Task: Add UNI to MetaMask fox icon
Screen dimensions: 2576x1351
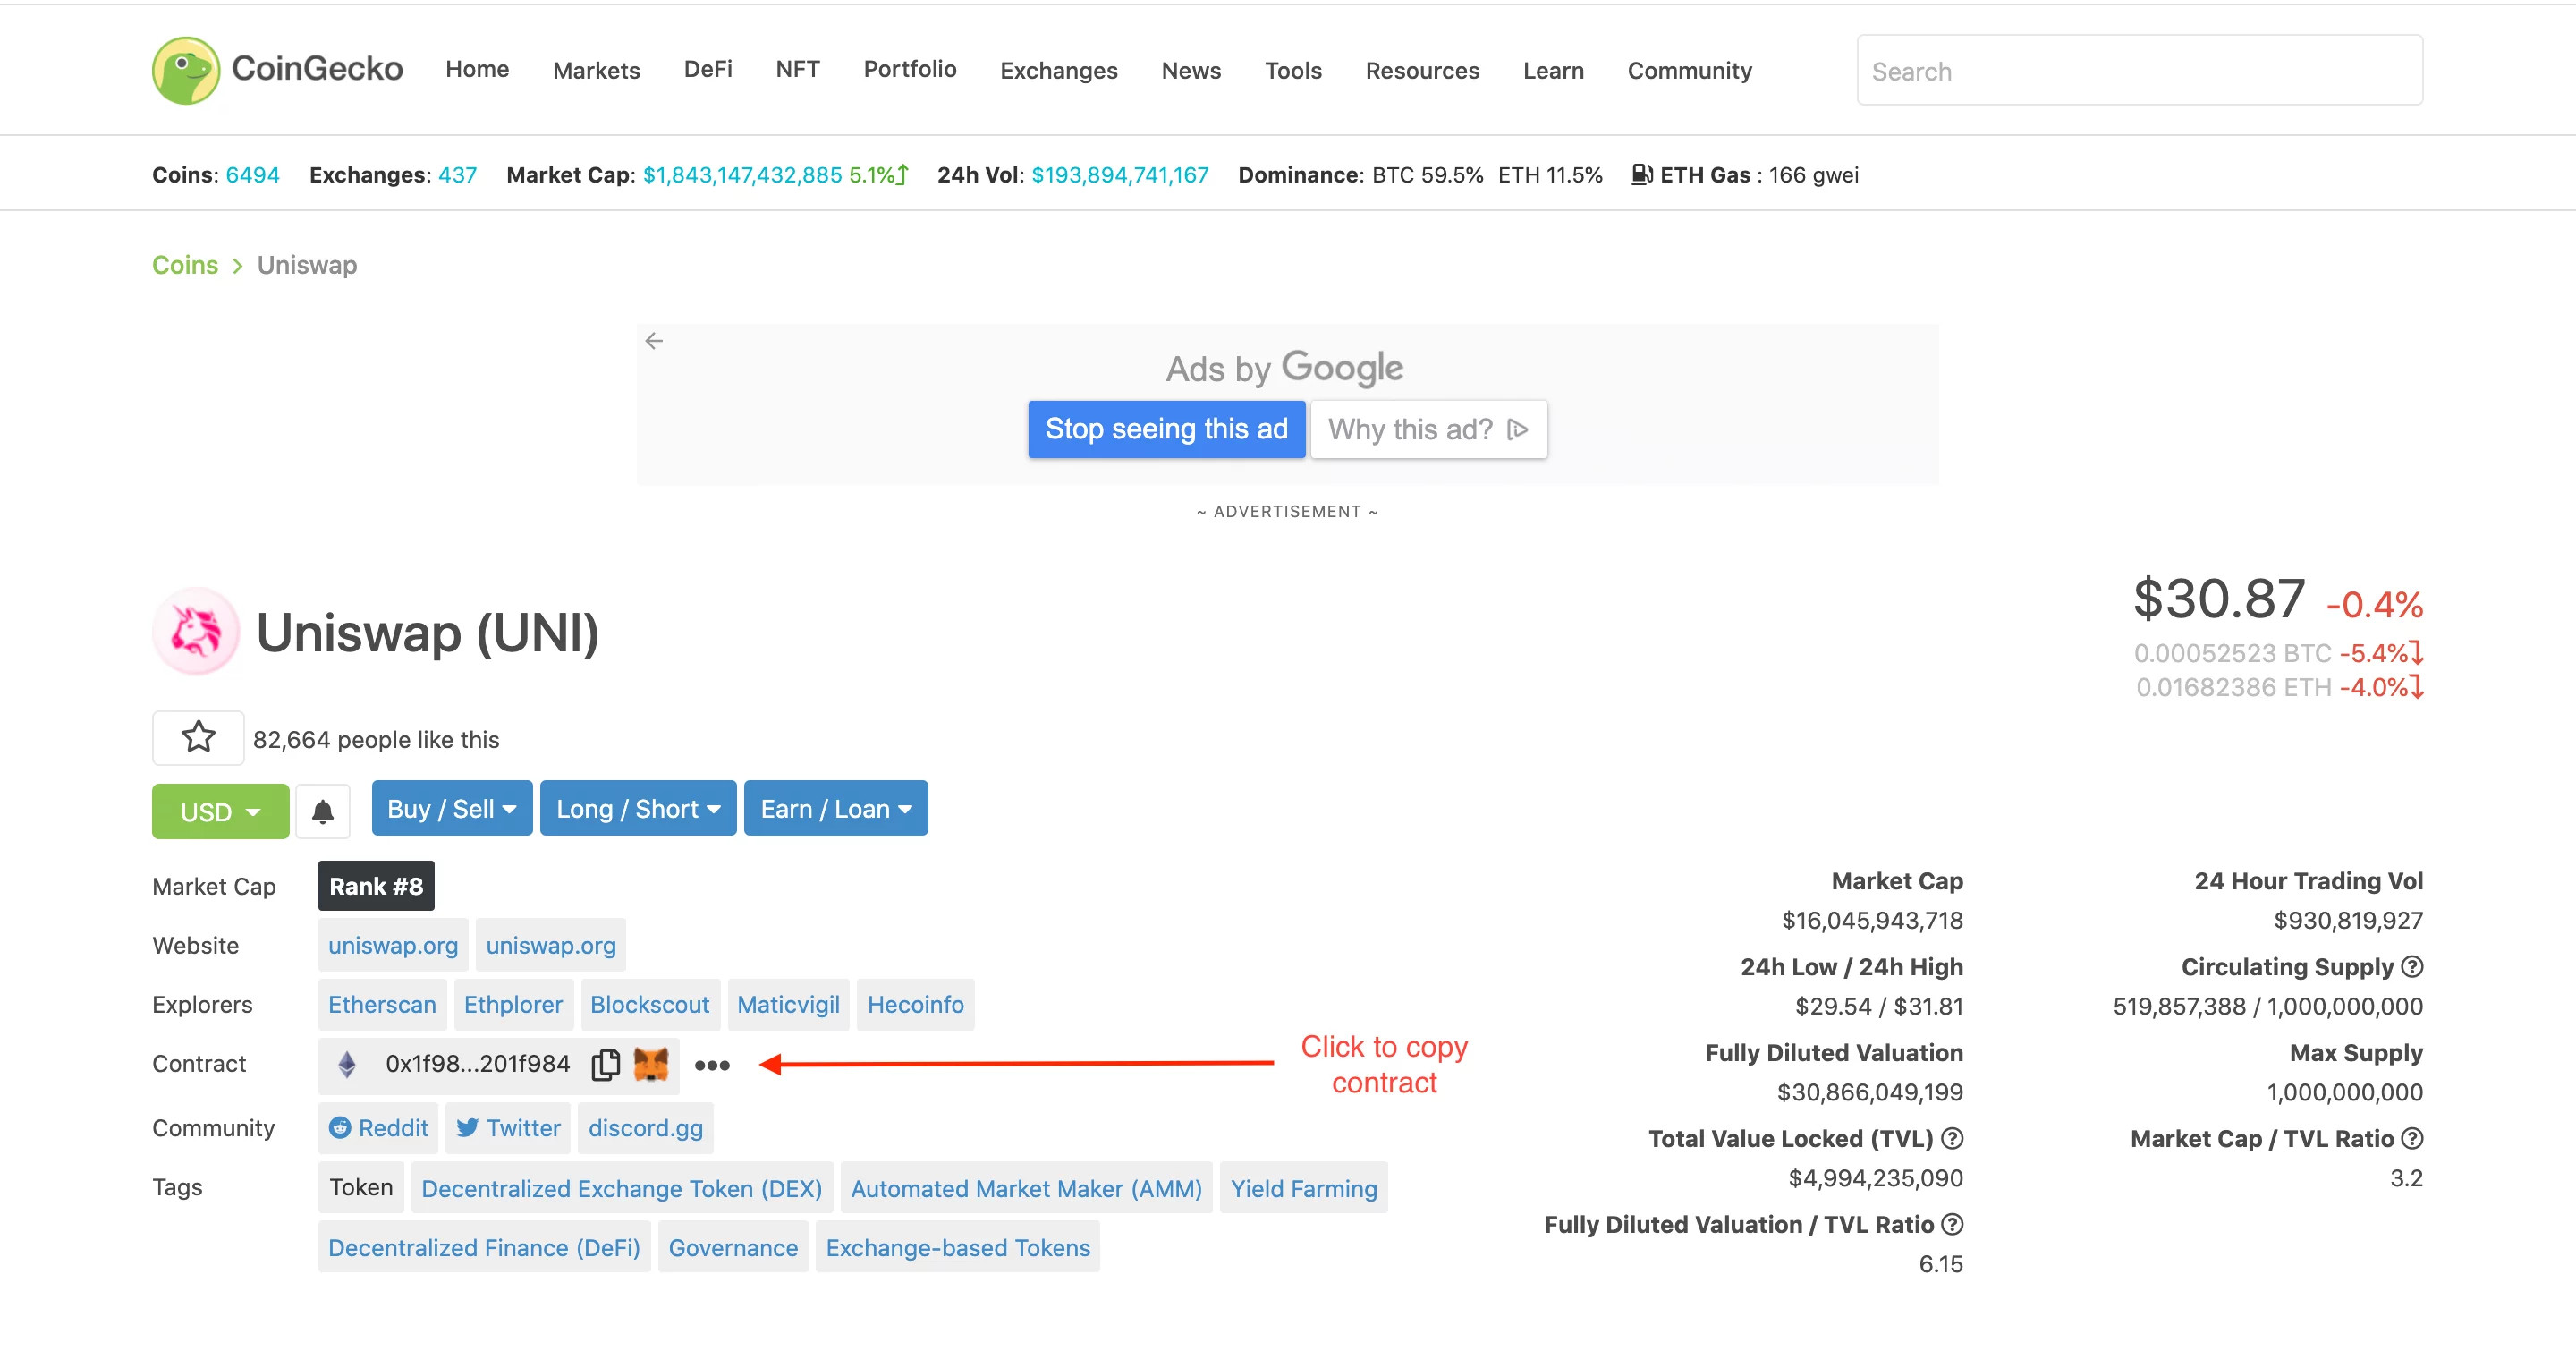Action: [x=651, y=1064]
